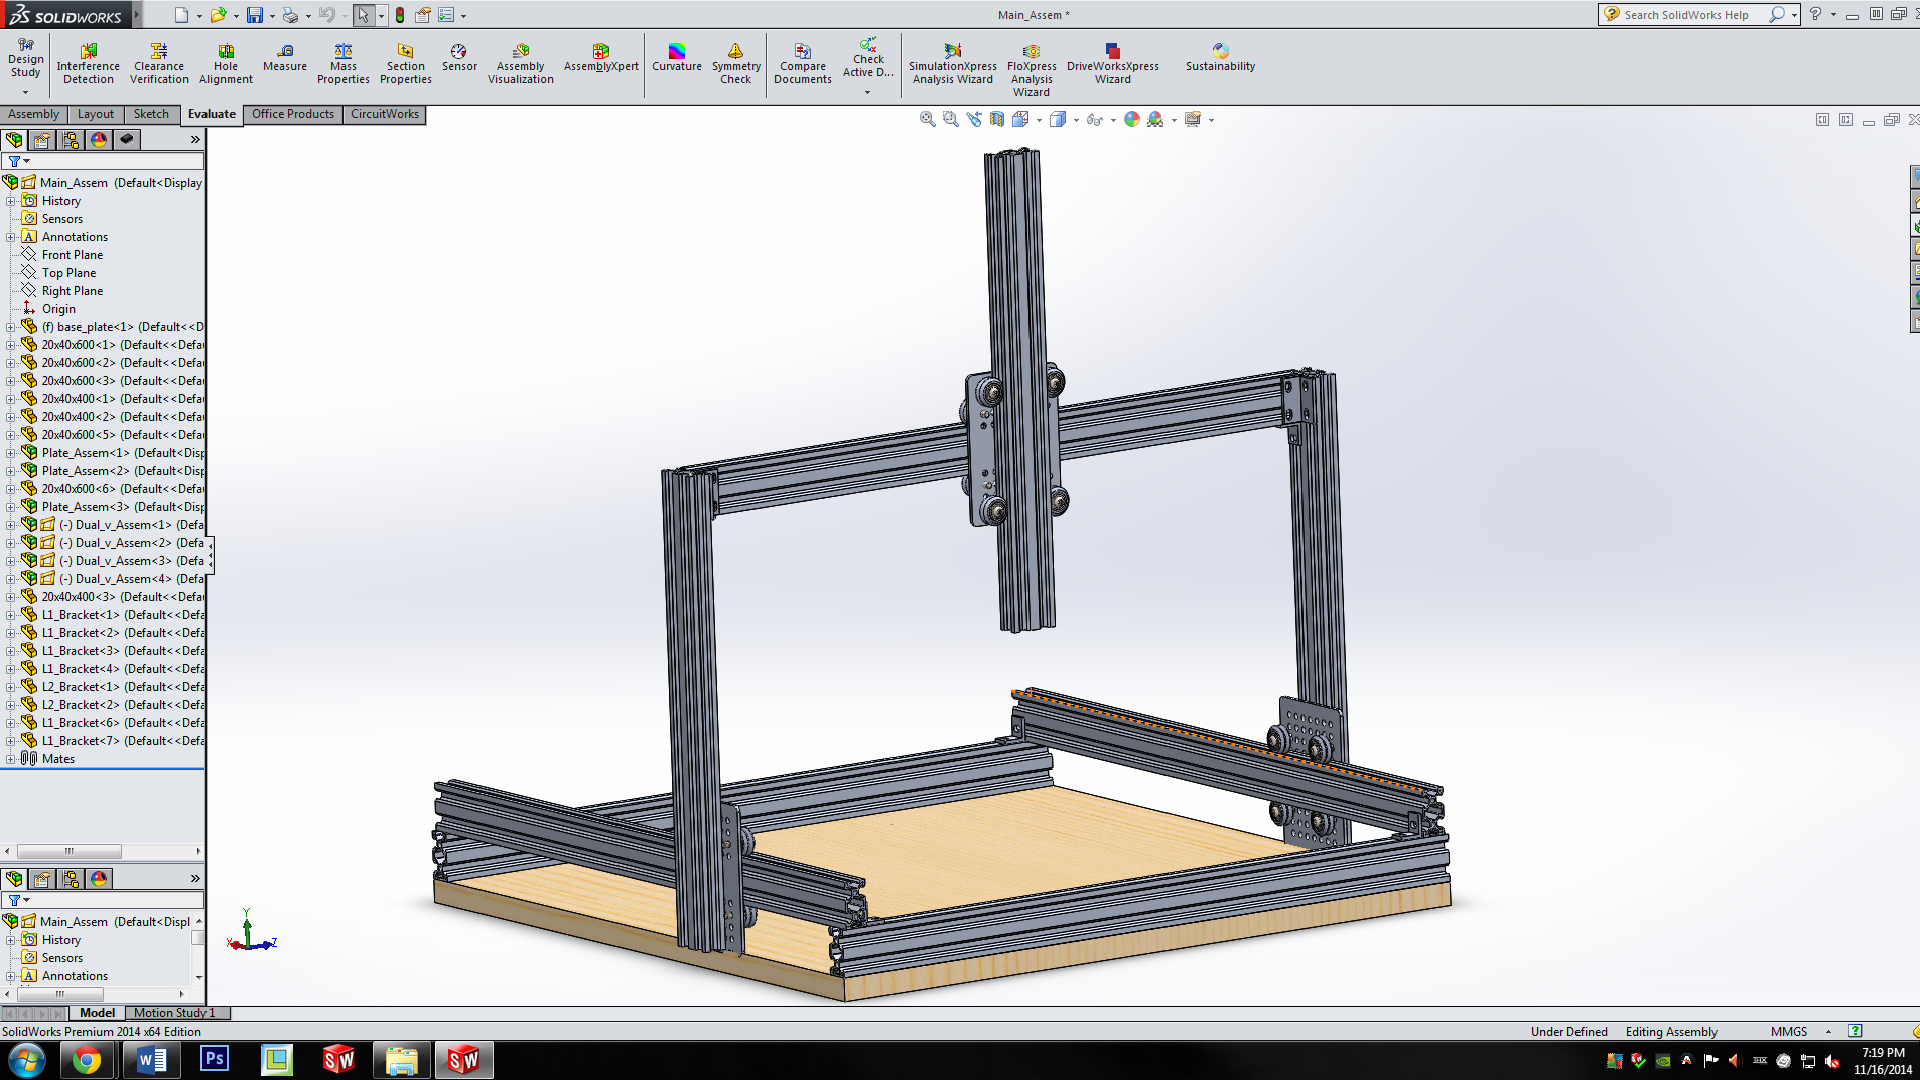Image resolution: width=1920 pixels, height=1080 pixels.
Task: Open Interference Detection tool
Action: click(88, 64)
